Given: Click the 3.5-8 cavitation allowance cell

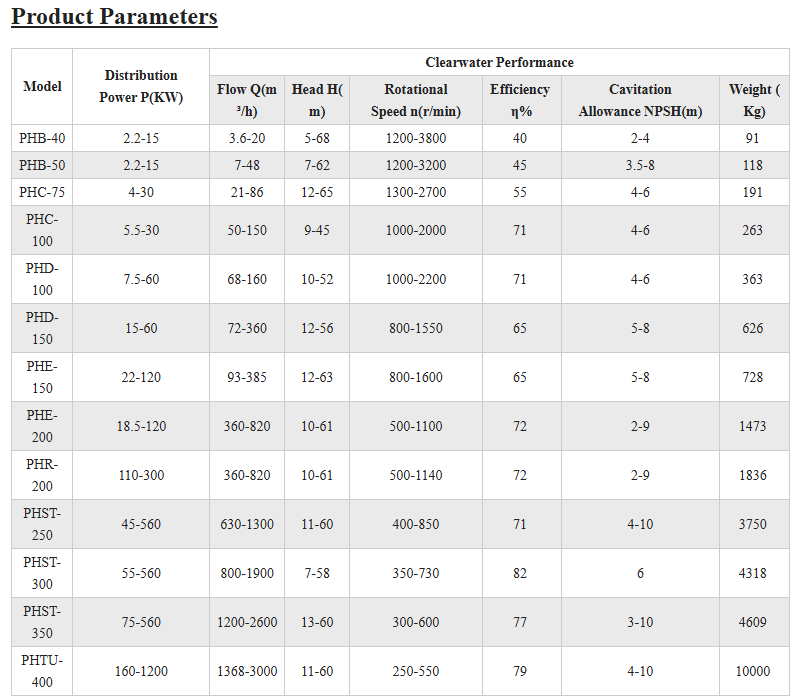Looking at the screenshot, I should 640,165.
